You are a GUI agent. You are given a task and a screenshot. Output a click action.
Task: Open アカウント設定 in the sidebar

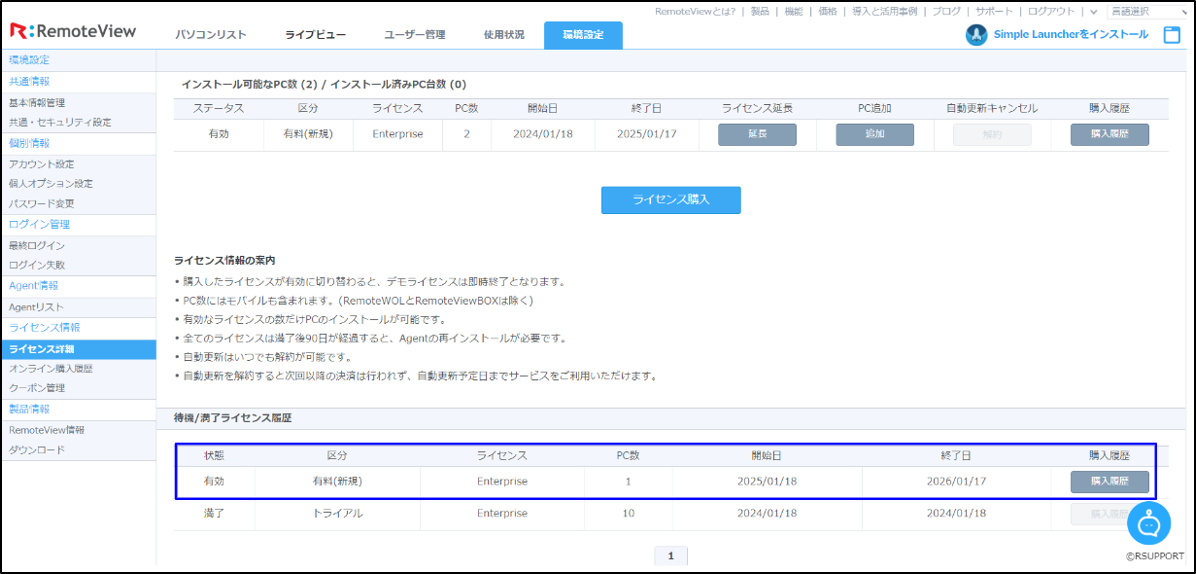pos(41,164)
